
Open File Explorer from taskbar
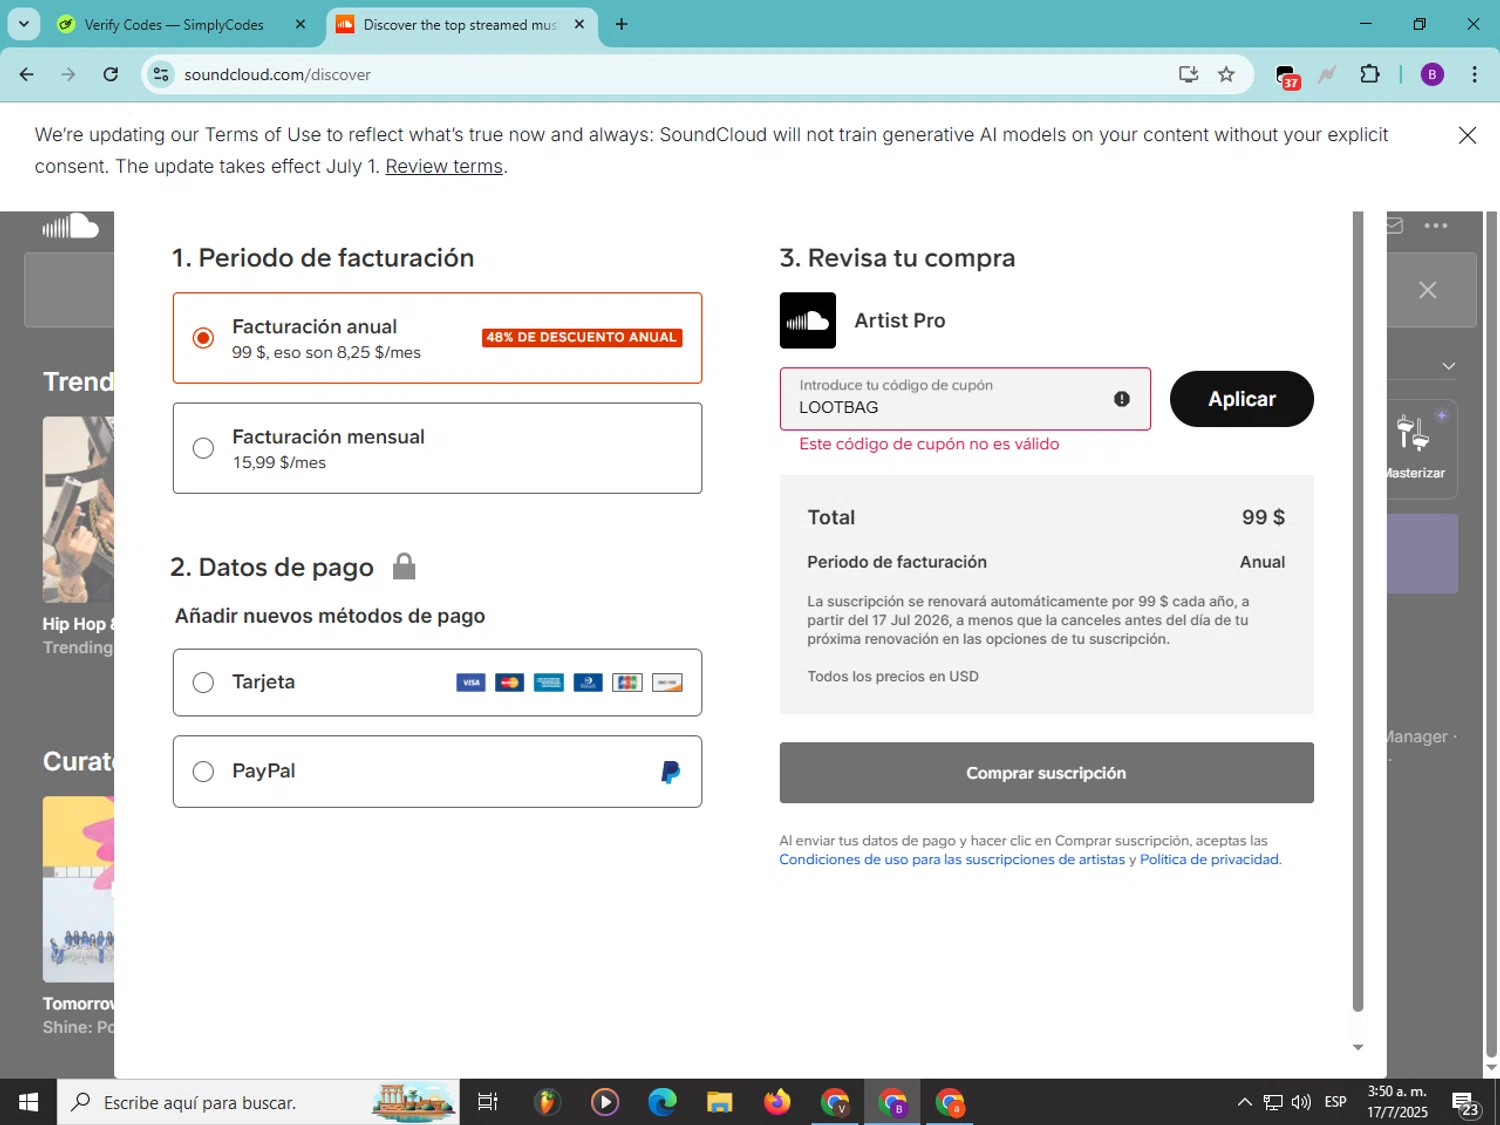pyautogui.click(x=719, y=1102)
